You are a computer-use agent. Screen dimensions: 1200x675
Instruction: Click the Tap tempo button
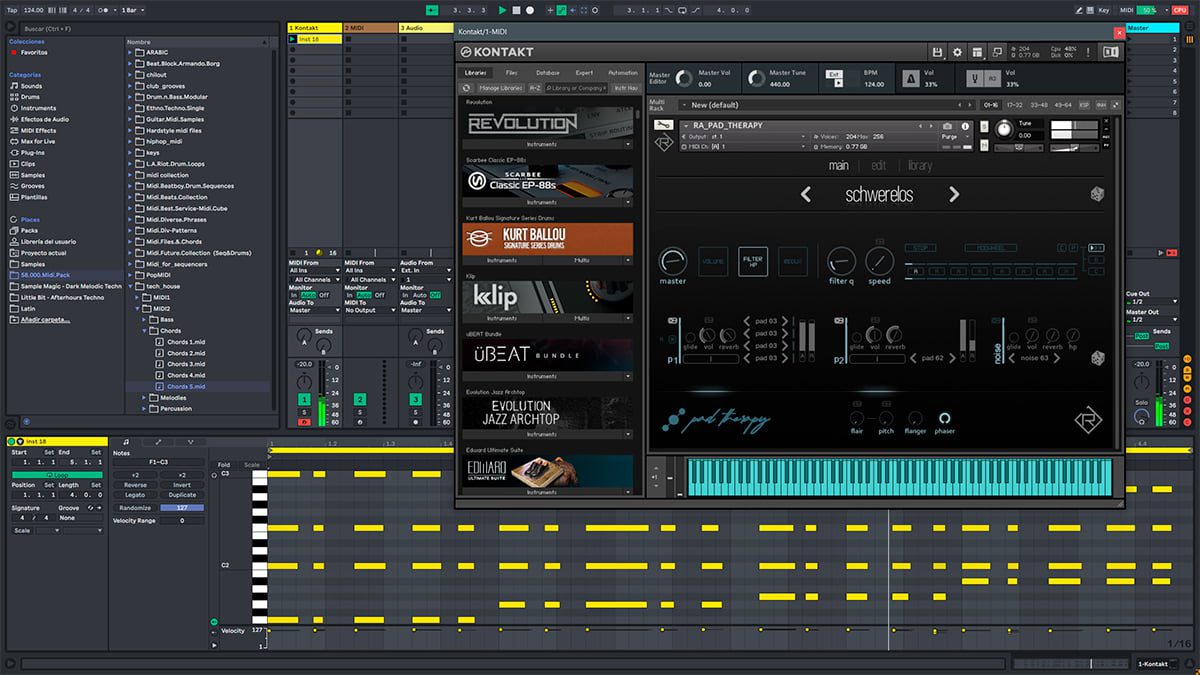click(x=12, y=10)
